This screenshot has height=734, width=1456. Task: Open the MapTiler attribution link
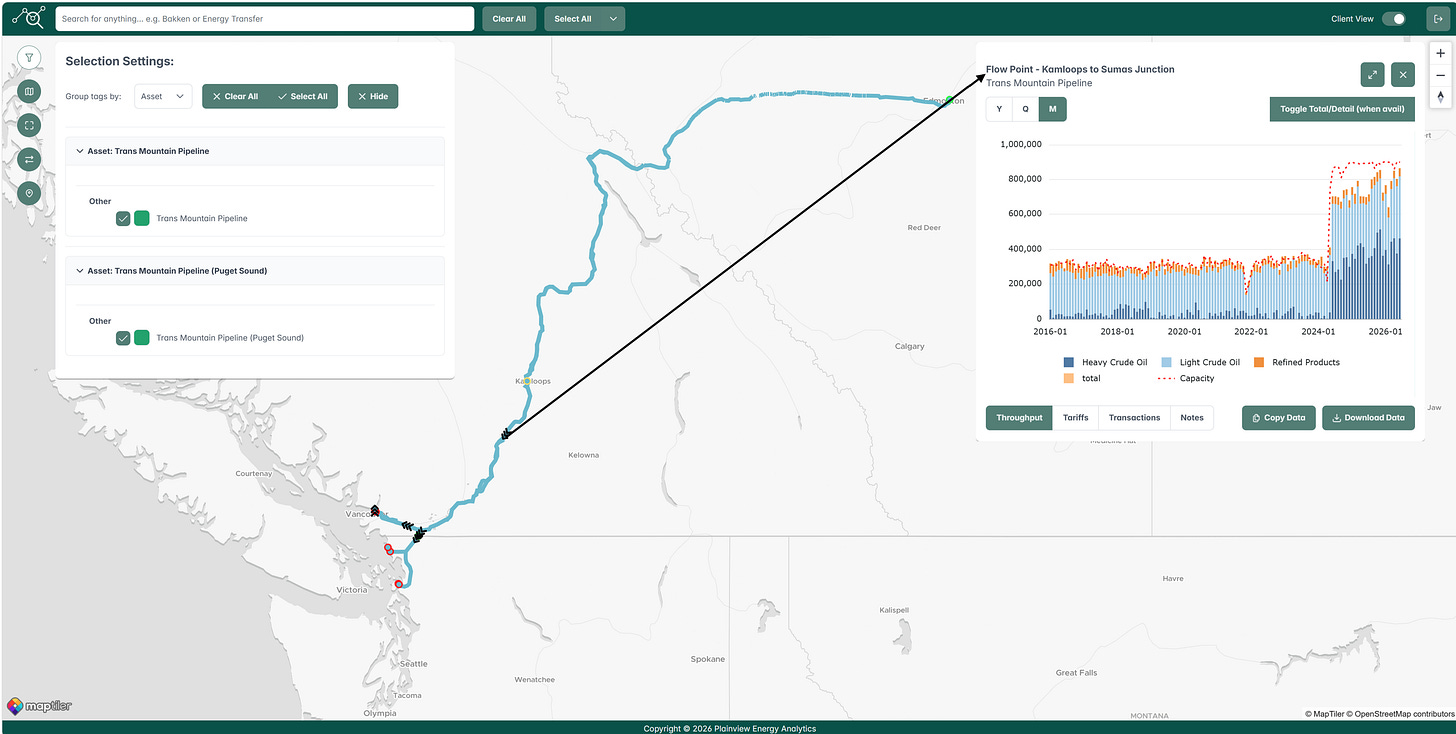pyautogui.click(x=1325, y=714)
